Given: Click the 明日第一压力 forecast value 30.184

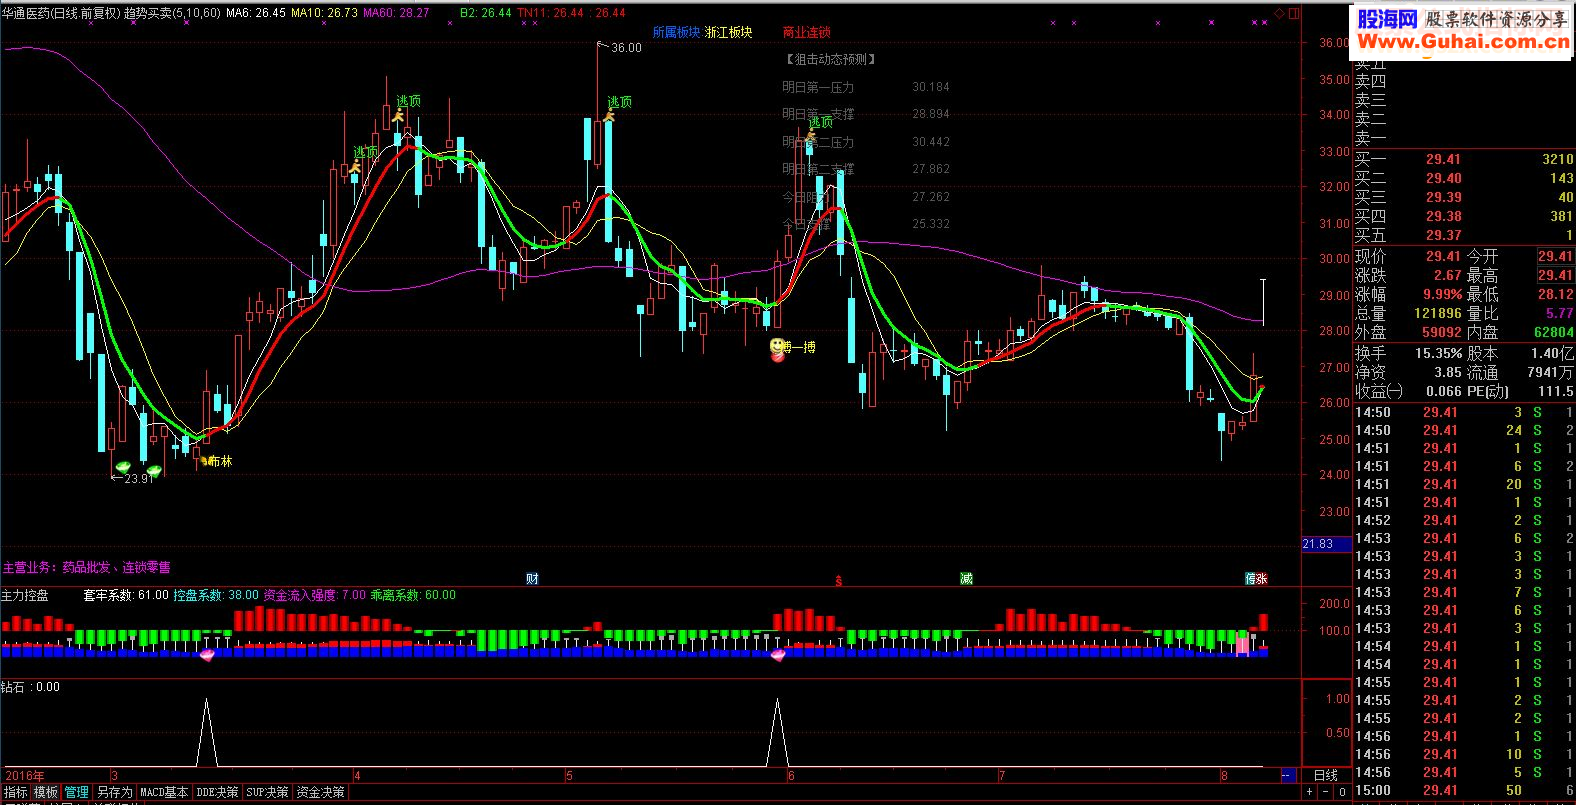Looking at the screenshot, I should tap(931, 87).
